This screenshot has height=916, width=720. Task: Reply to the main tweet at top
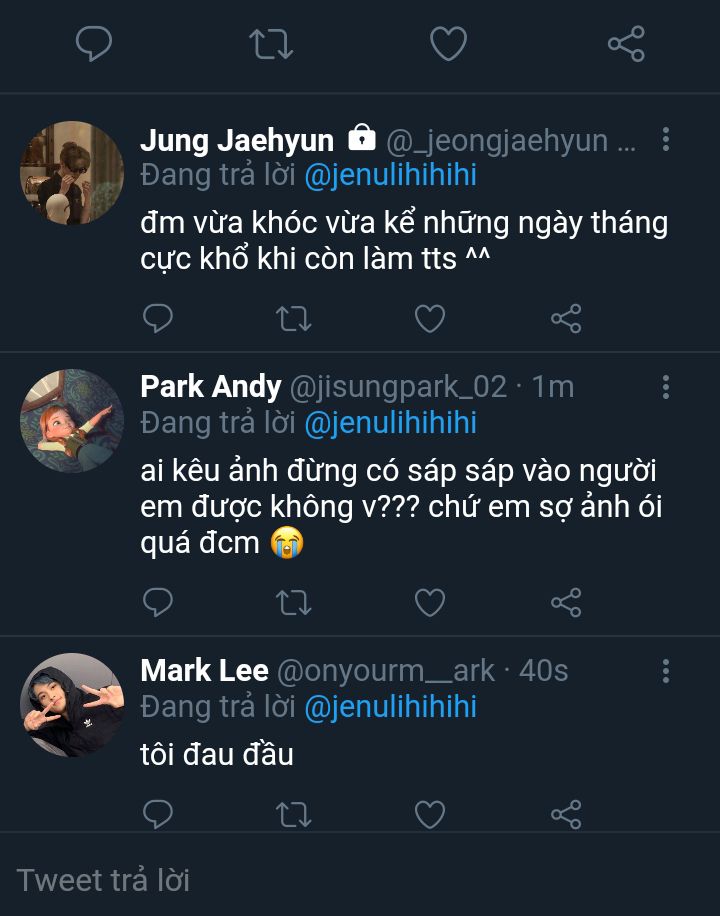coord(94,44)
